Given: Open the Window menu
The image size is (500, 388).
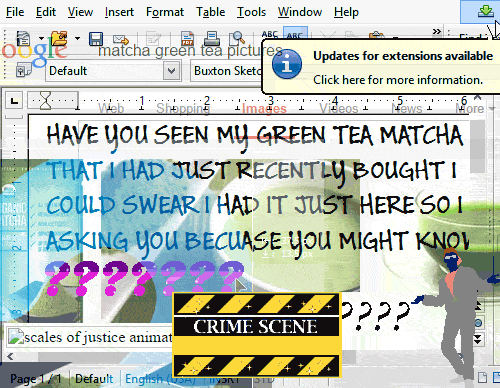Looking at the screenshot, I should point(300,12).
